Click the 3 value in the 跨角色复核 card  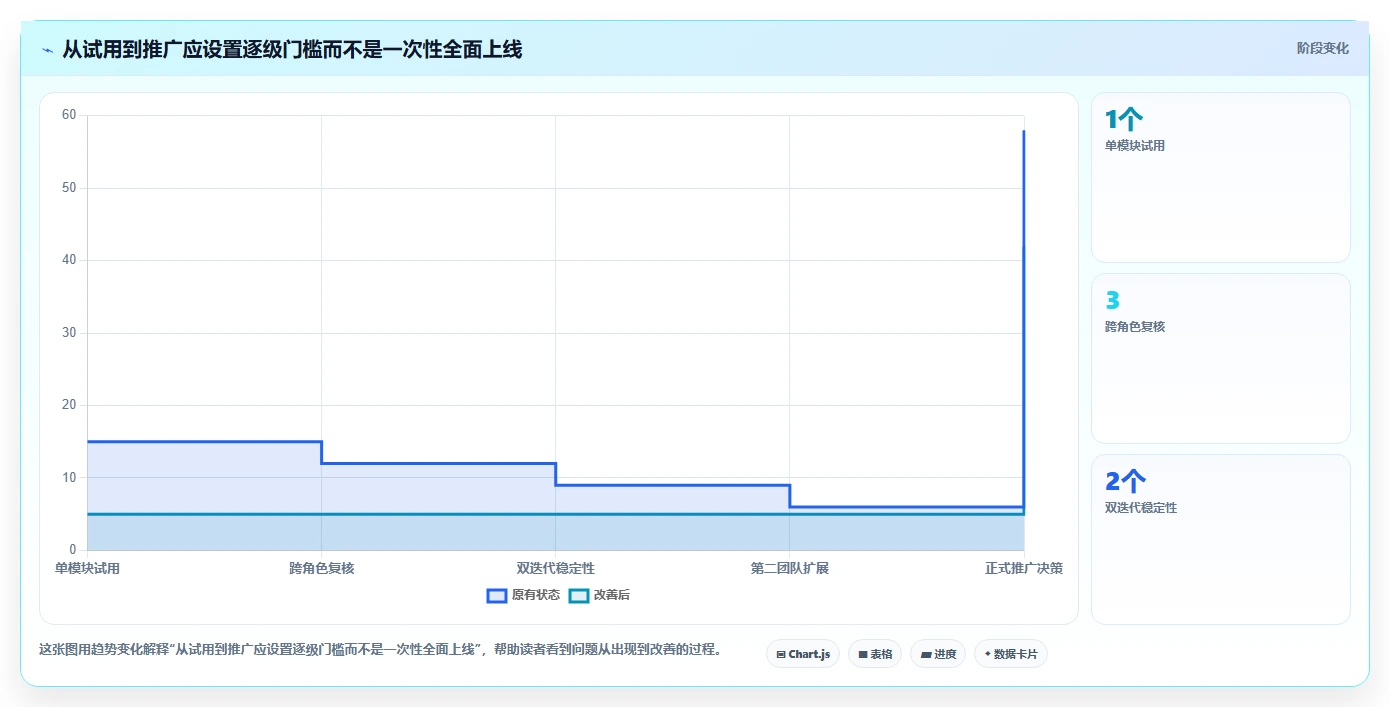click(1112, 301)
